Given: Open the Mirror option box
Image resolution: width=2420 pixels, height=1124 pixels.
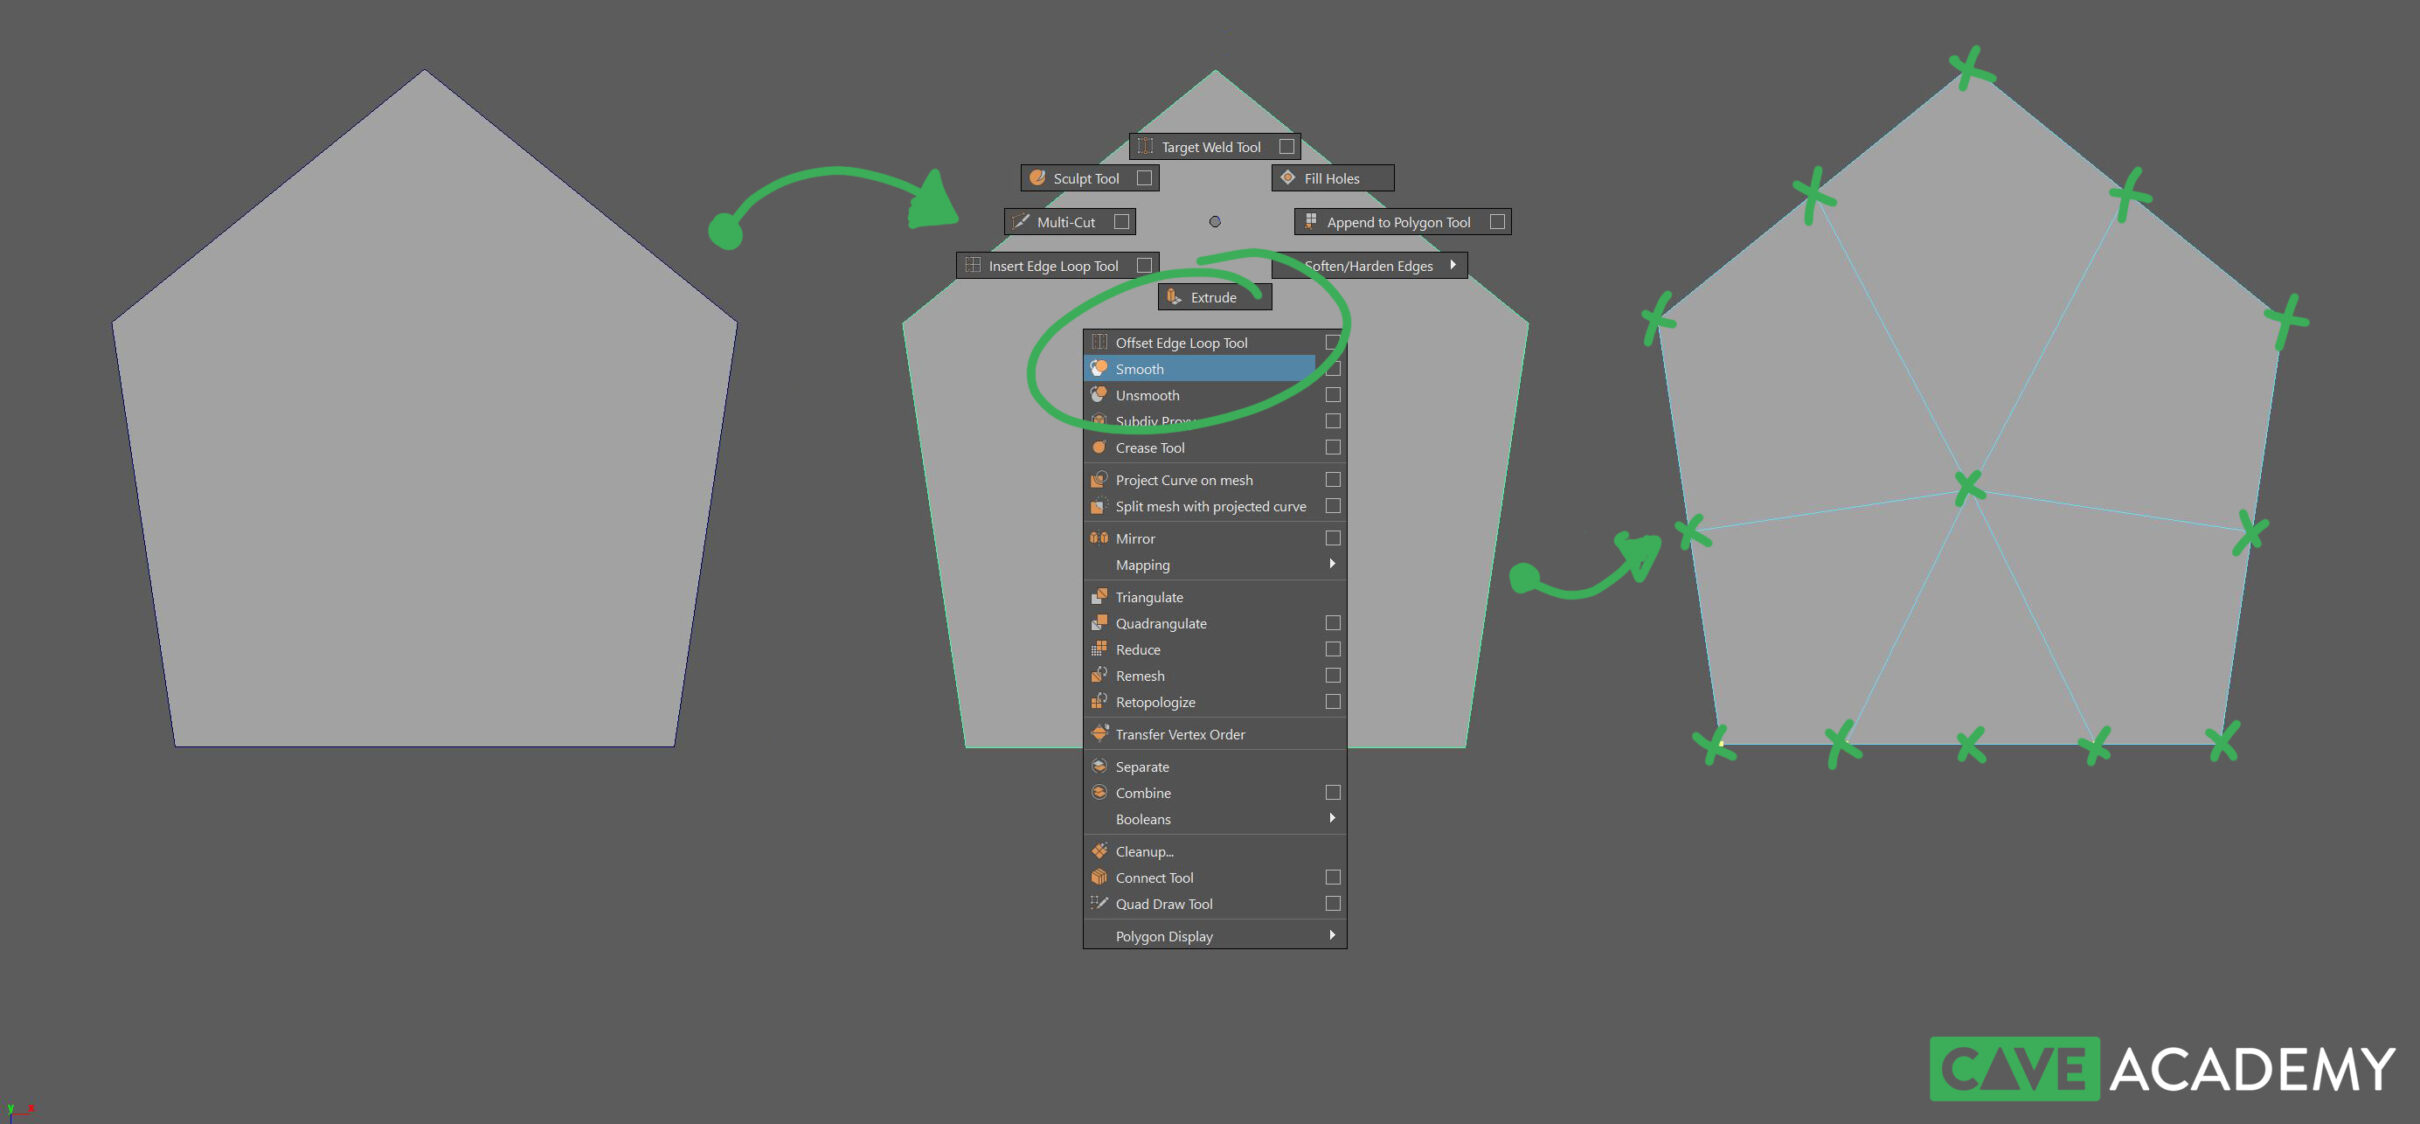Looking at the screenshot, I should click(x=1332, y=537).
